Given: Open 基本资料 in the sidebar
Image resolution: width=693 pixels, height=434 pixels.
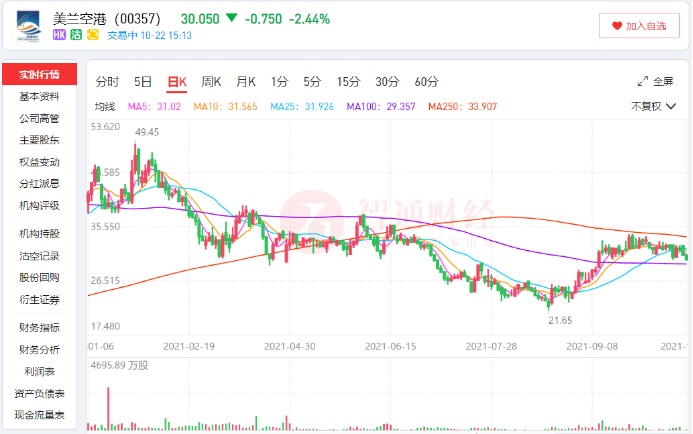Looking at the screenshot, I should [39, 97].
